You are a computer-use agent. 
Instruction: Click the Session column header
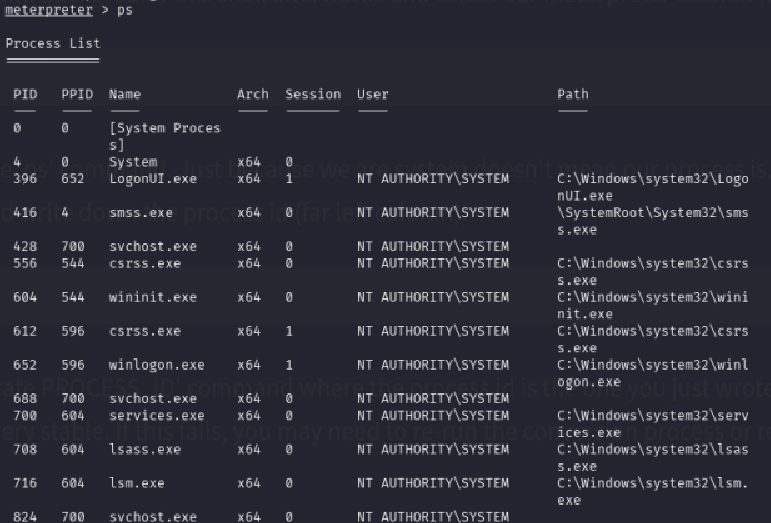pos(312,94)
